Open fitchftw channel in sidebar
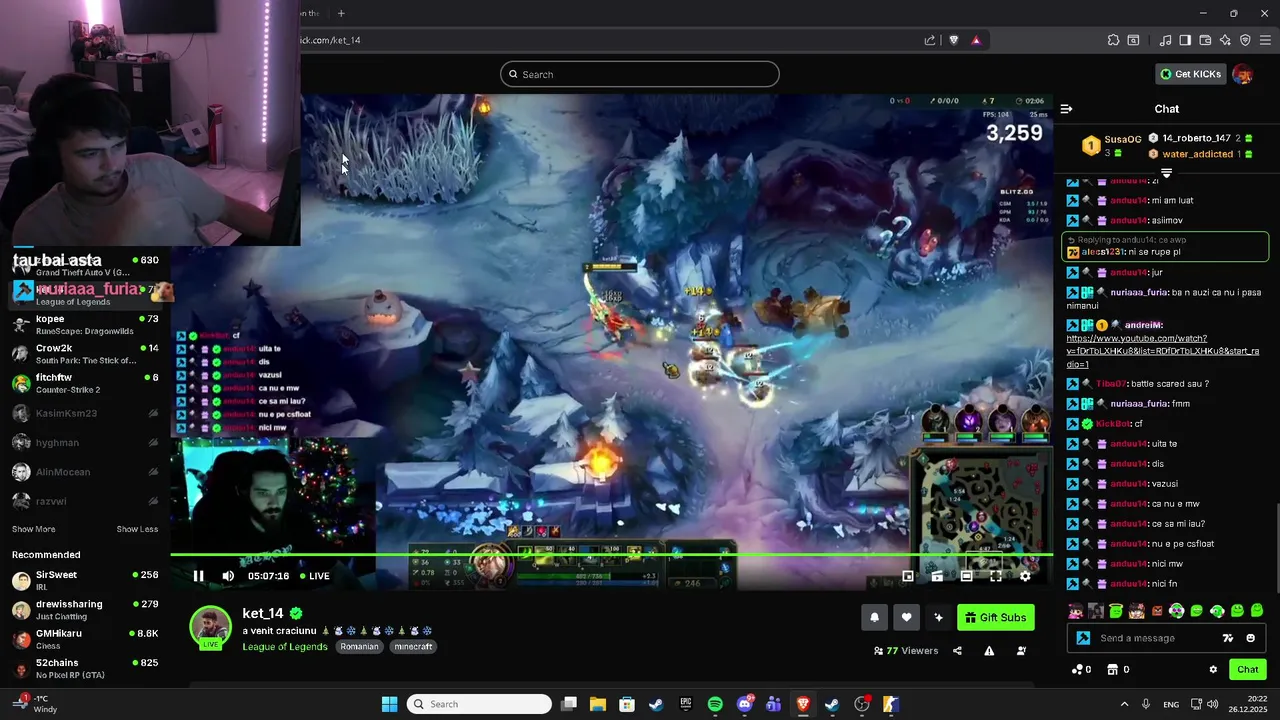Image resolution: width=1280 pixels, height=720 pixels. 85,383
